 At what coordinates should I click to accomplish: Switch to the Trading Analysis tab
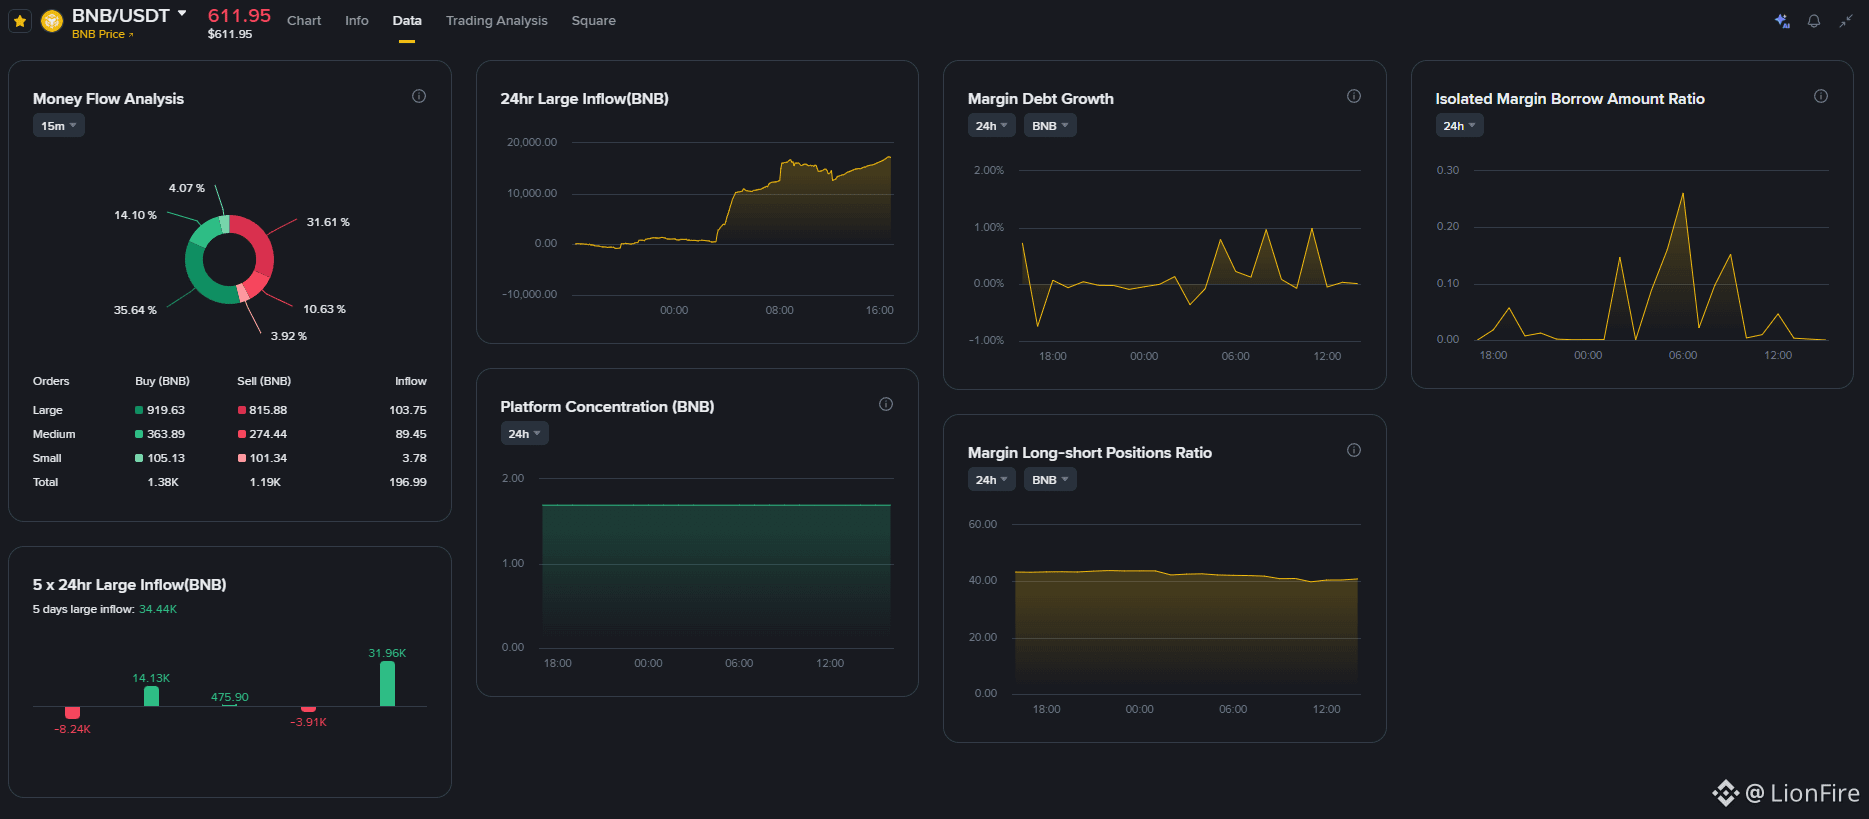coord(497,20)
